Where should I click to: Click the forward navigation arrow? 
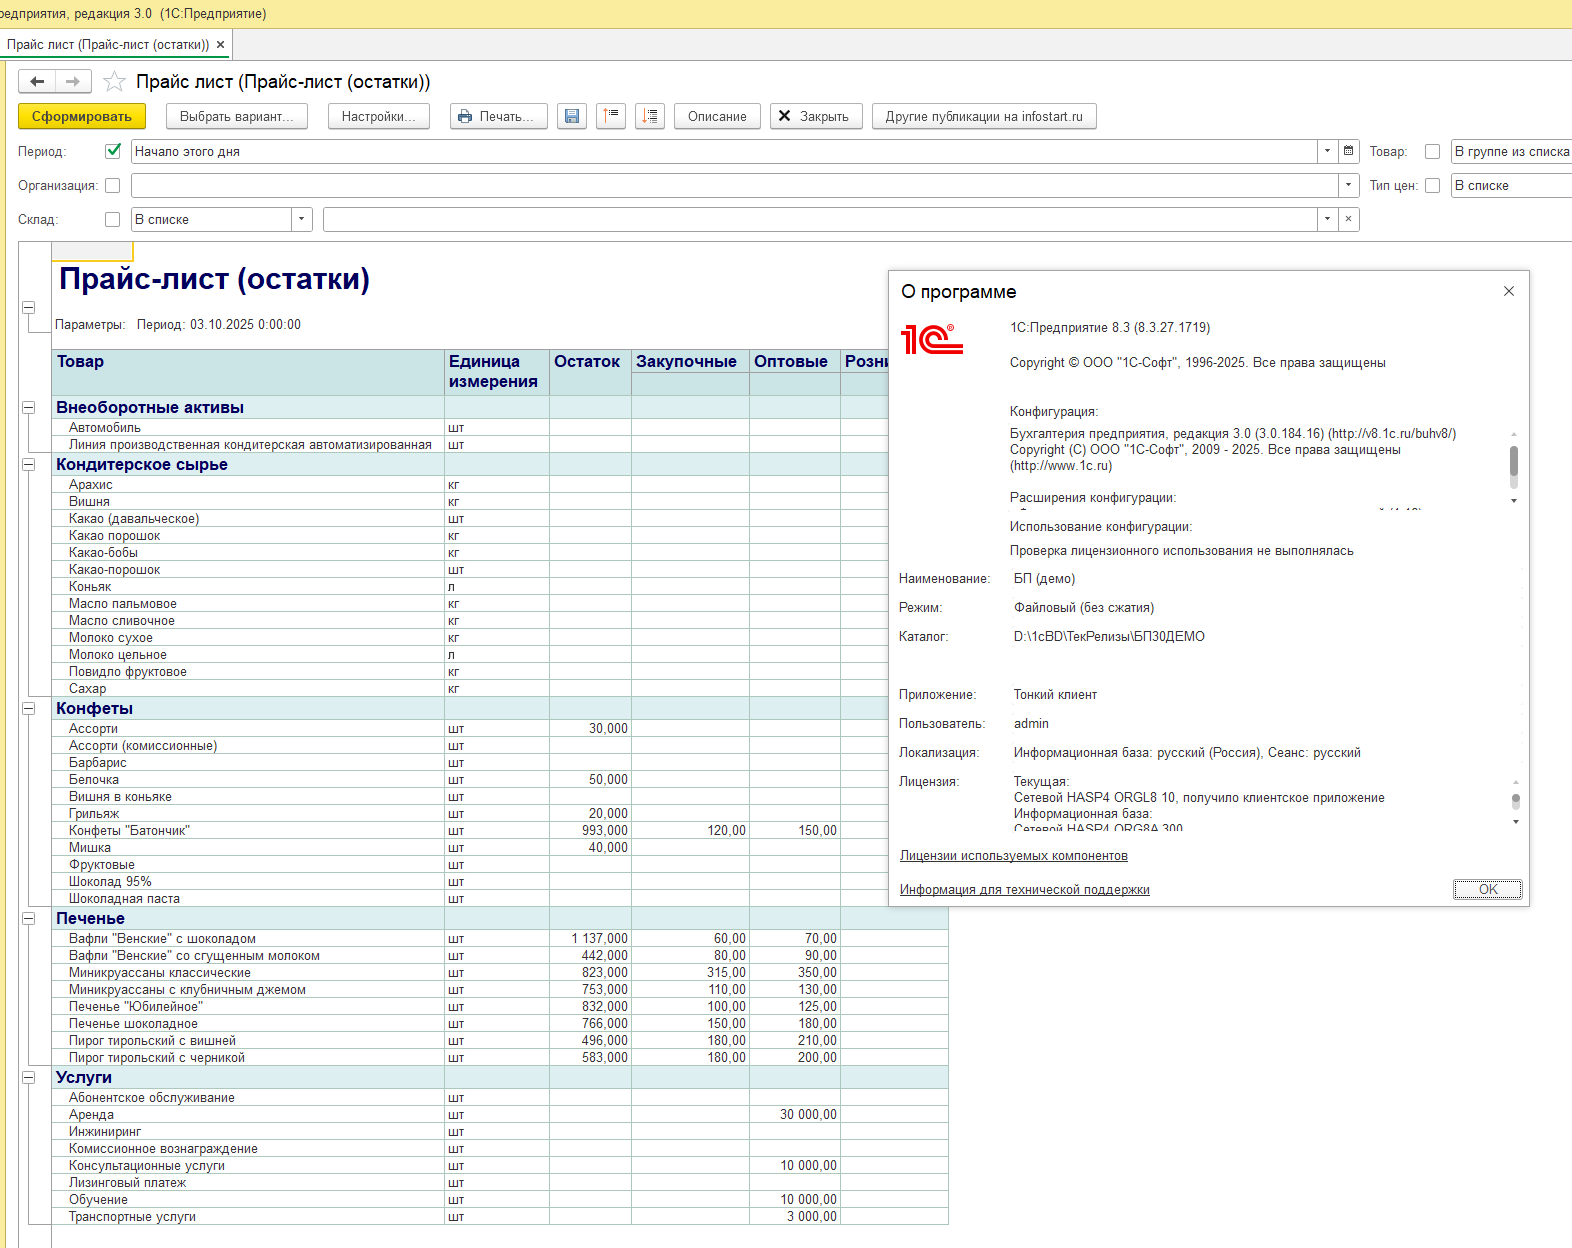pyautogui.click(x=73, y=81)
